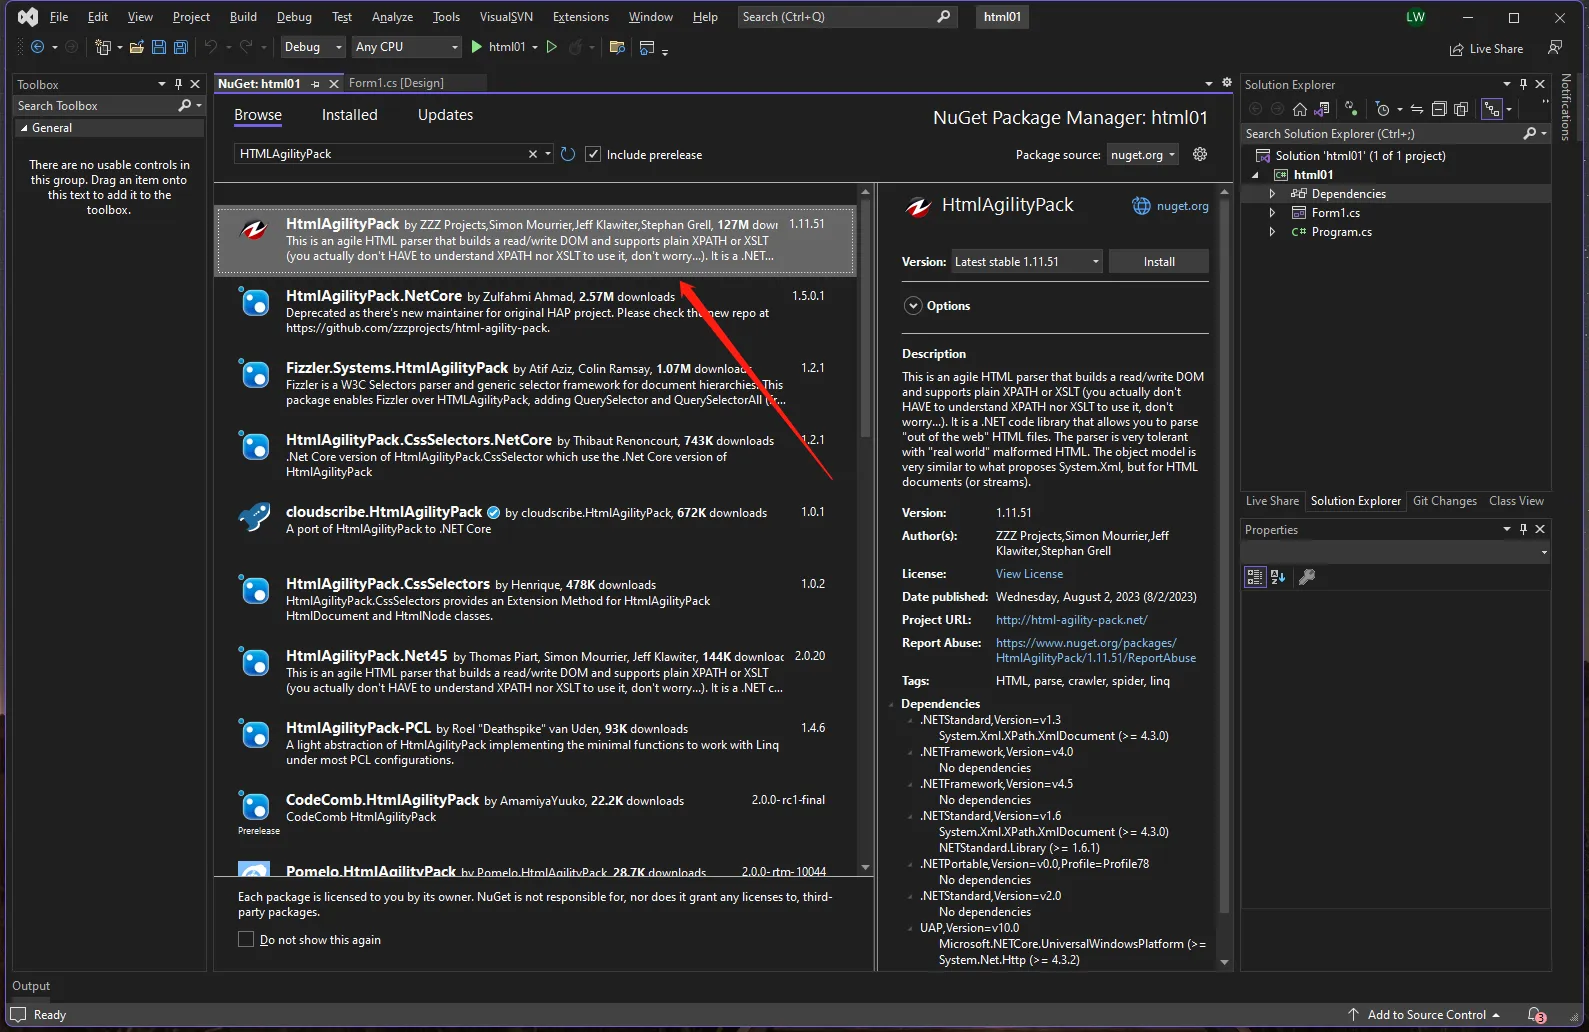Click Add to Source Control in status bar

1425,1015
